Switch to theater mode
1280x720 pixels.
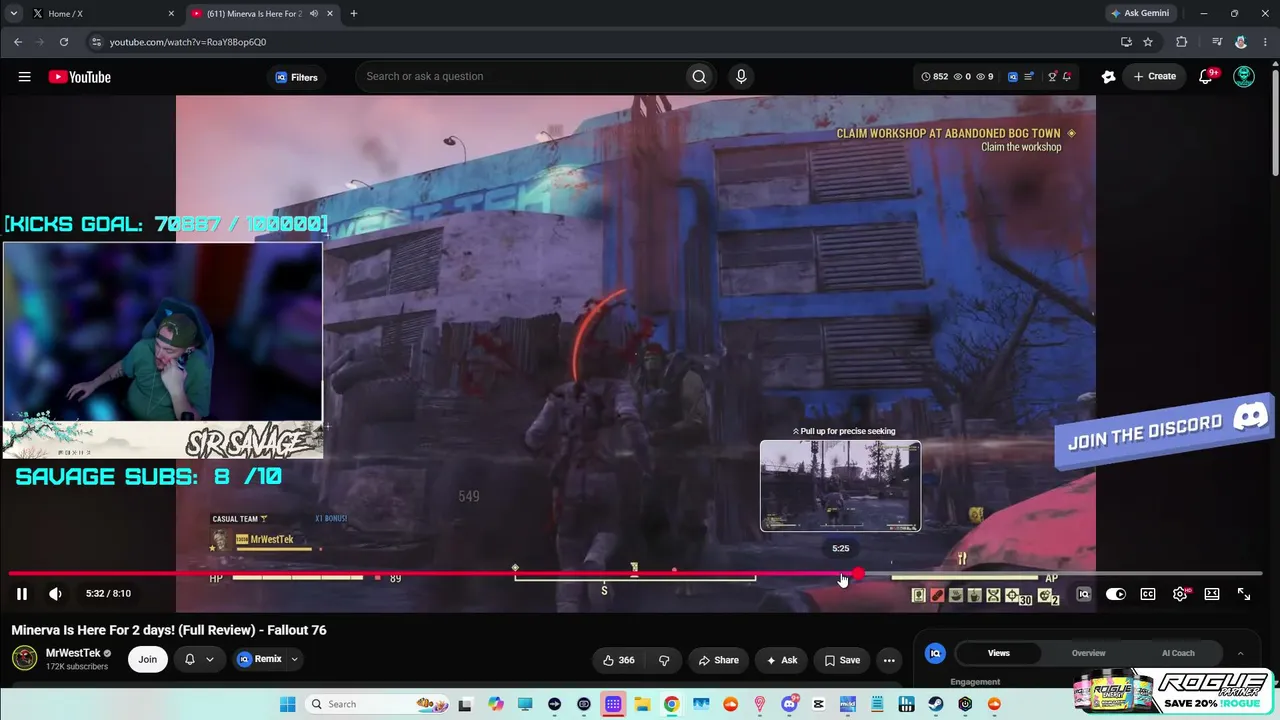pyautogui.click(x=1212, y=594)
